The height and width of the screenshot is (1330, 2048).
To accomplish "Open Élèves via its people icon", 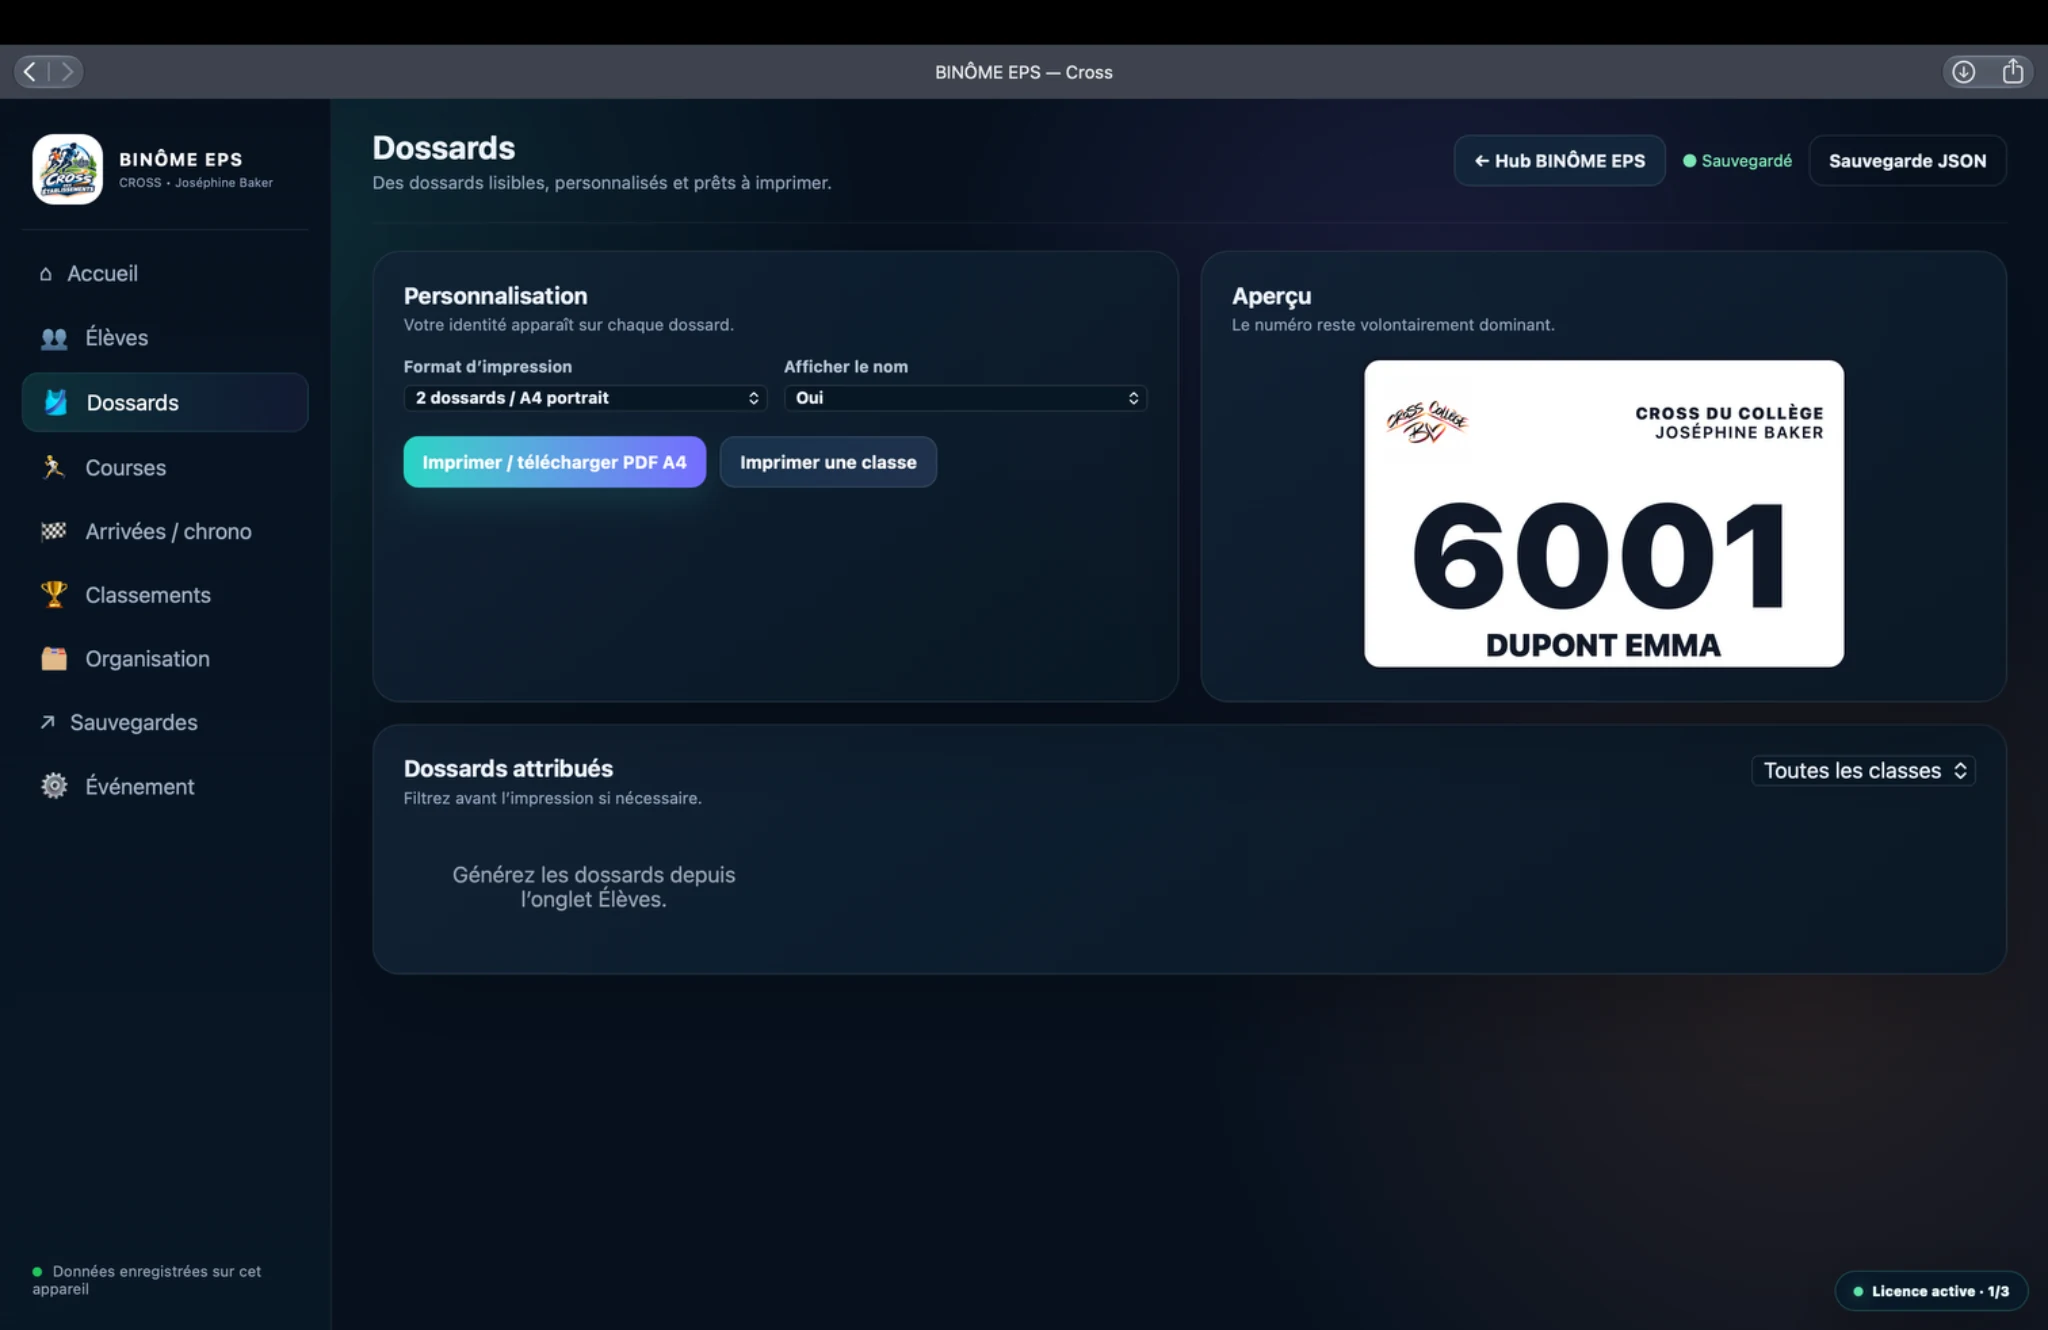I will click(54, 338).
